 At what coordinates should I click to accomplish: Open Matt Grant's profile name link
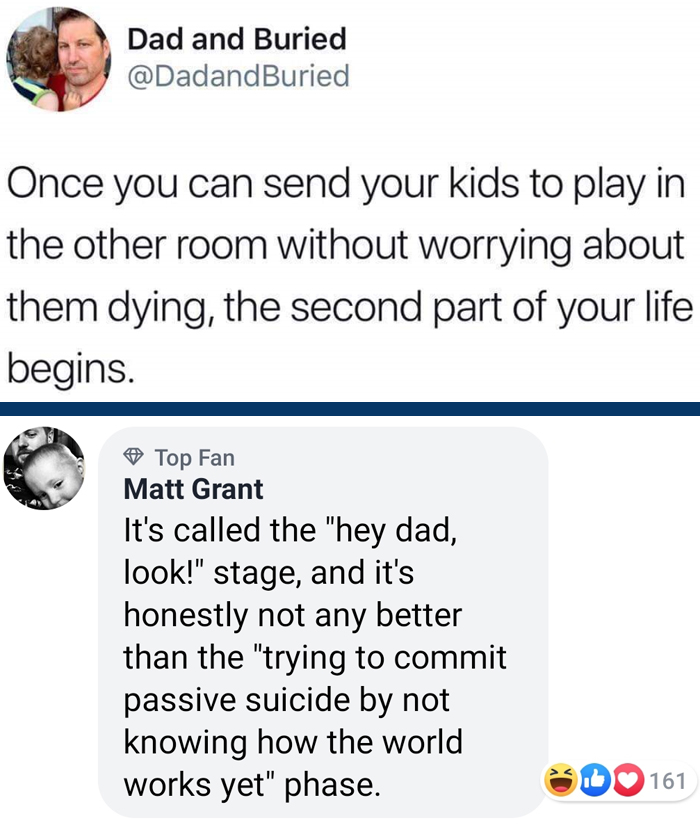pyautogui.click(x=193, y=489)
